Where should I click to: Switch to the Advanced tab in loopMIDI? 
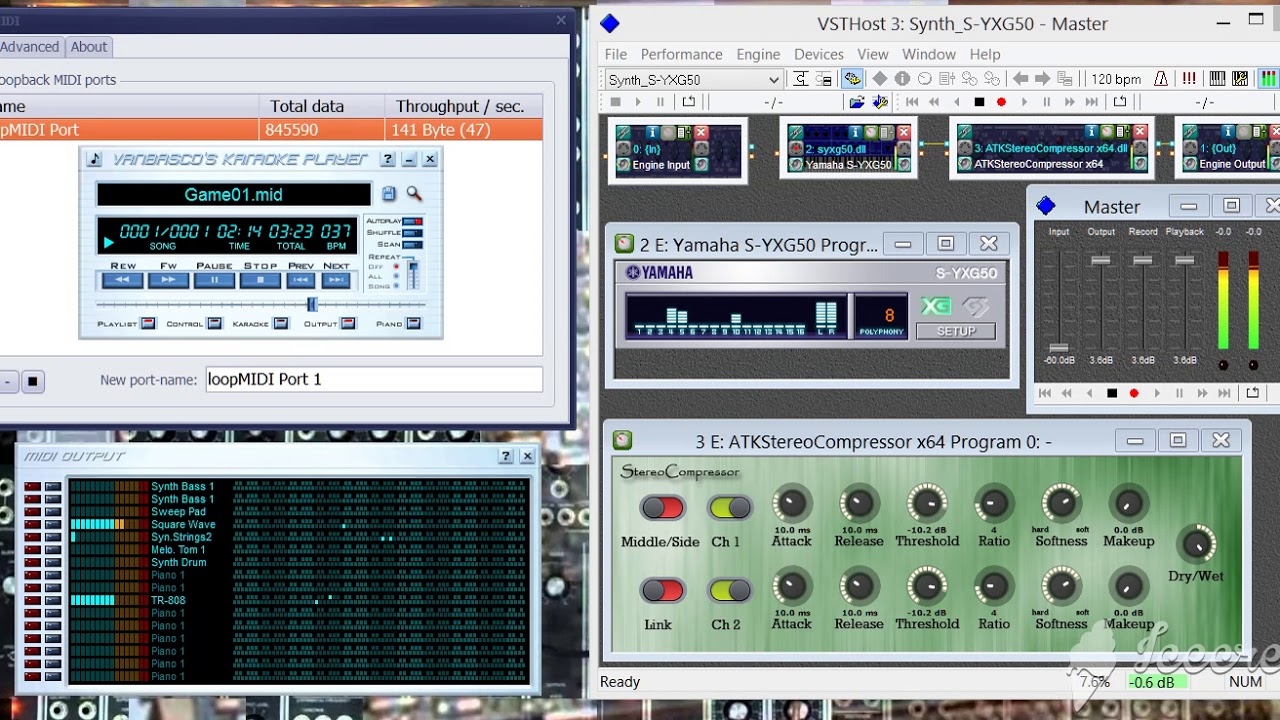(30, 47)
